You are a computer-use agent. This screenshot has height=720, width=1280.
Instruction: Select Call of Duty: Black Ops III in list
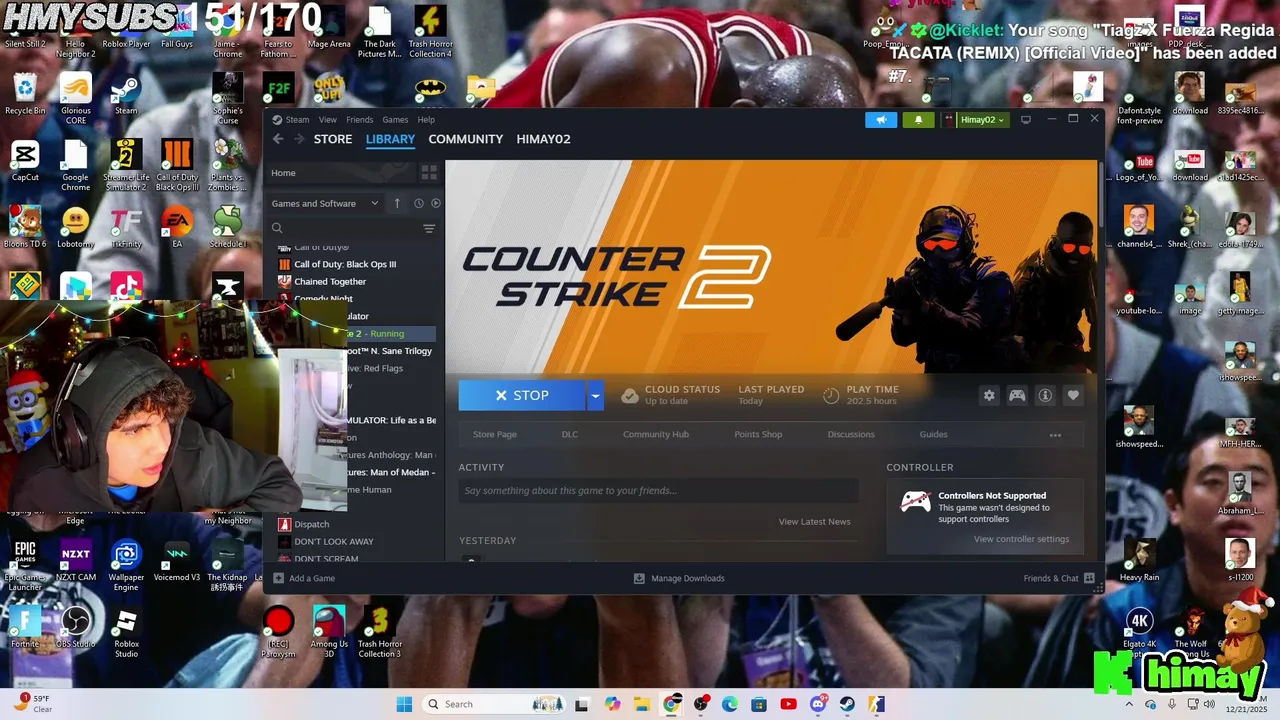coord(345,264)
